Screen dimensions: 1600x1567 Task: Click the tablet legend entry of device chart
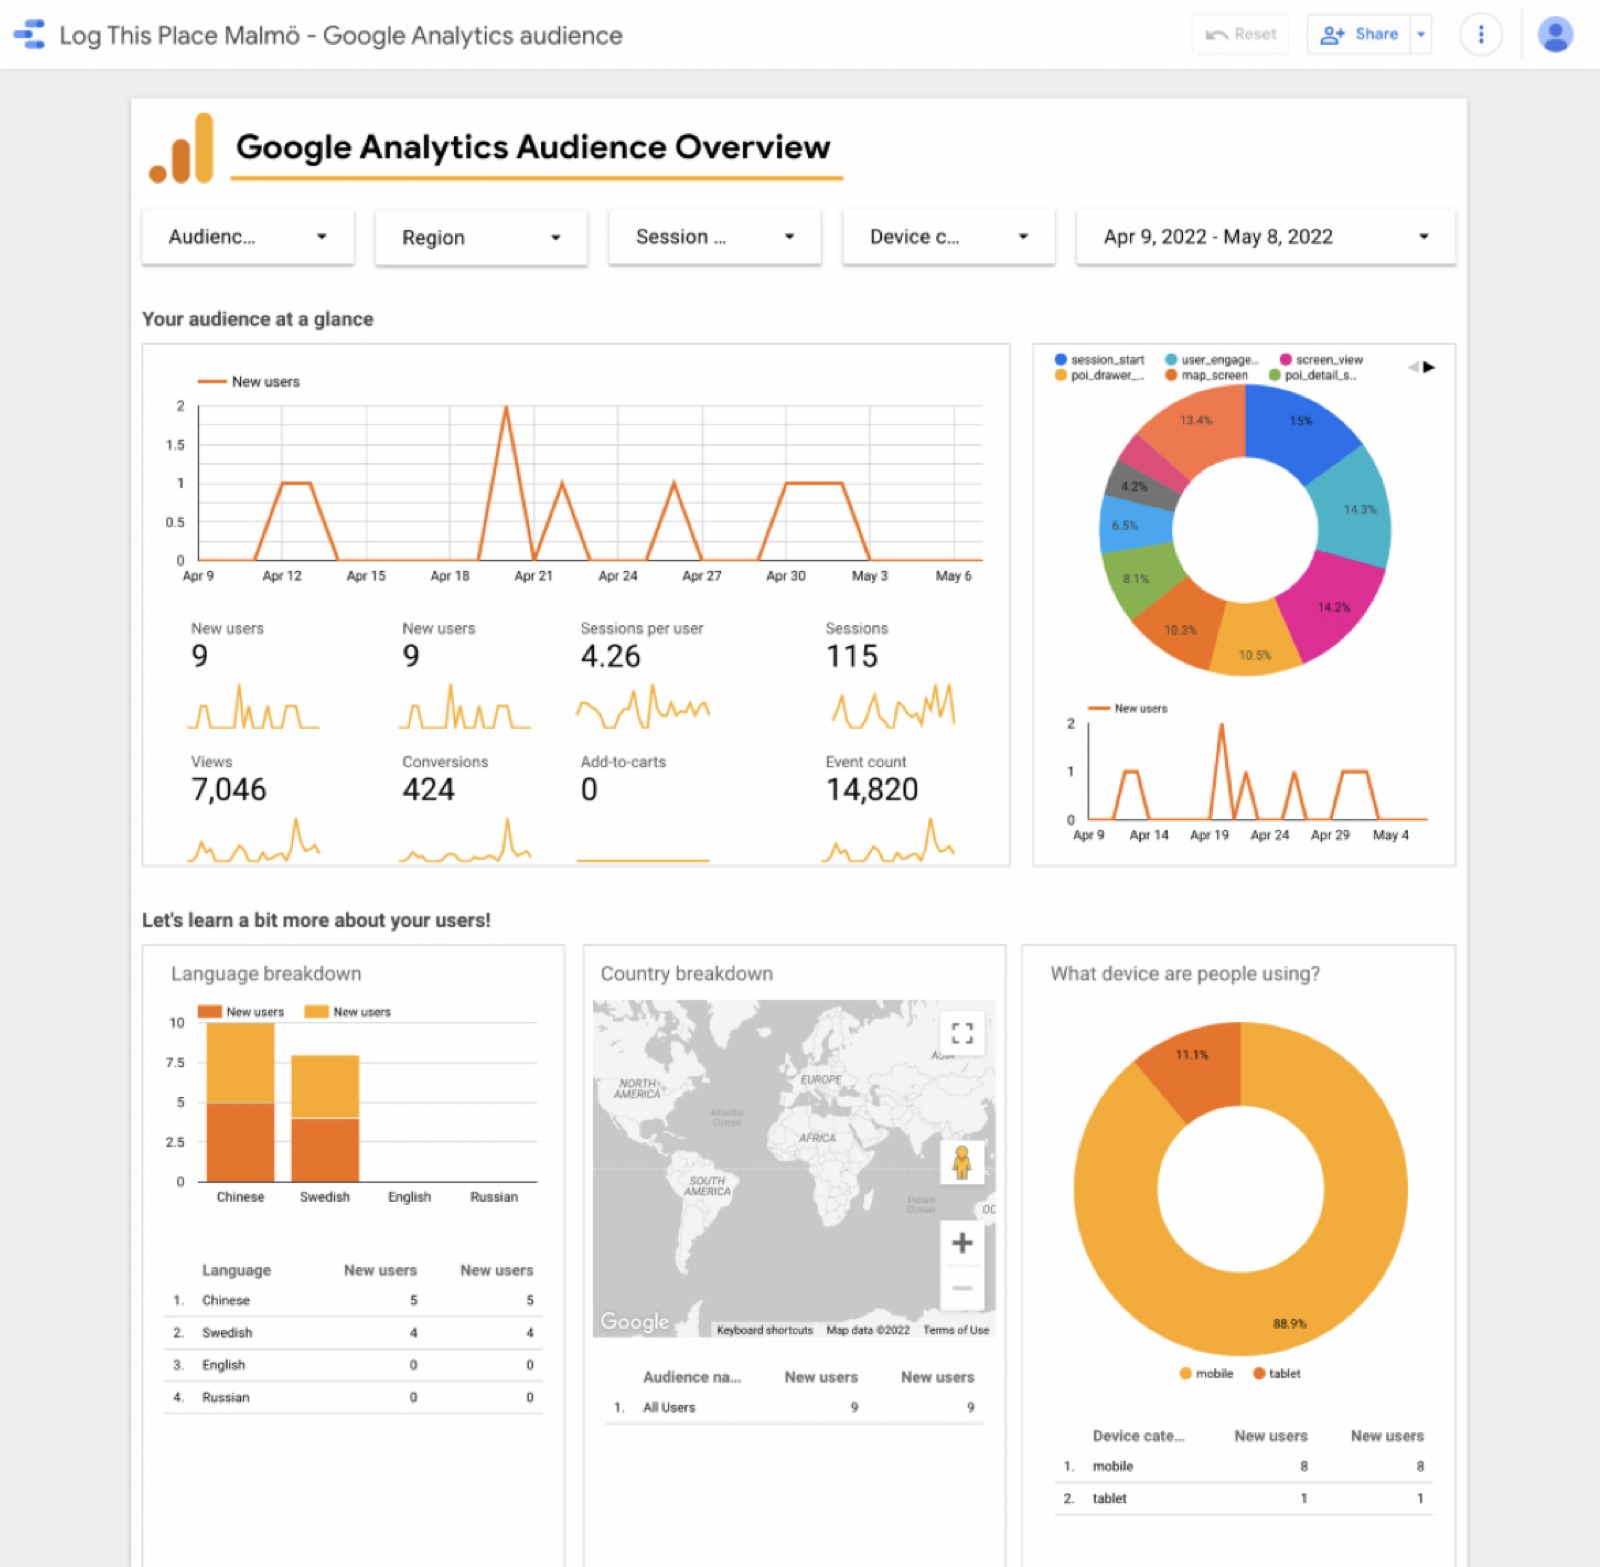(x=1277, y=1374)
